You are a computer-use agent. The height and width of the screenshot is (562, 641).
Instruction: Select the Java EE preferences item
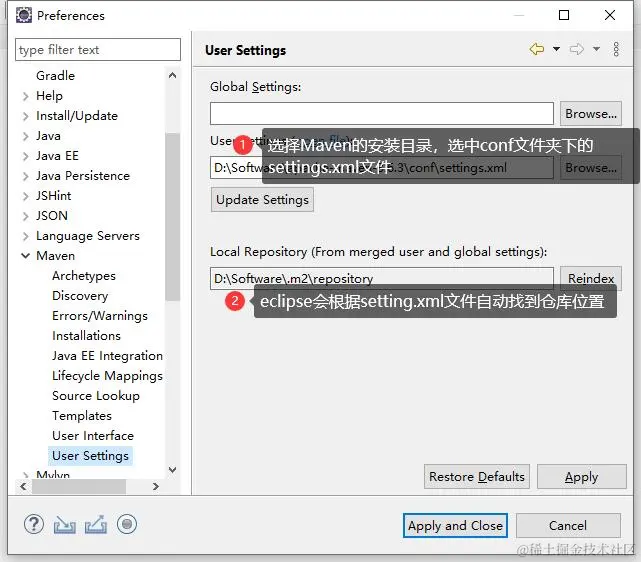click(x=57, y=156)
